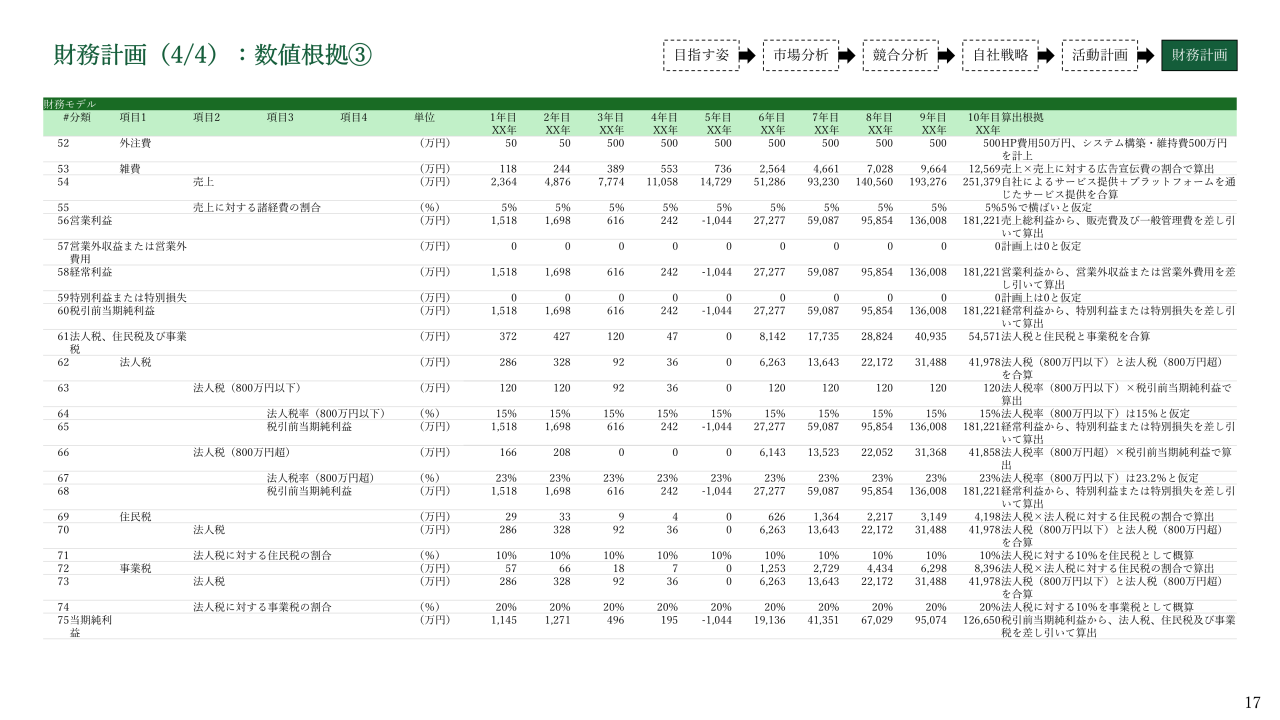Click the arrow between 競合分析 and 自社戦略

point(946,56)
